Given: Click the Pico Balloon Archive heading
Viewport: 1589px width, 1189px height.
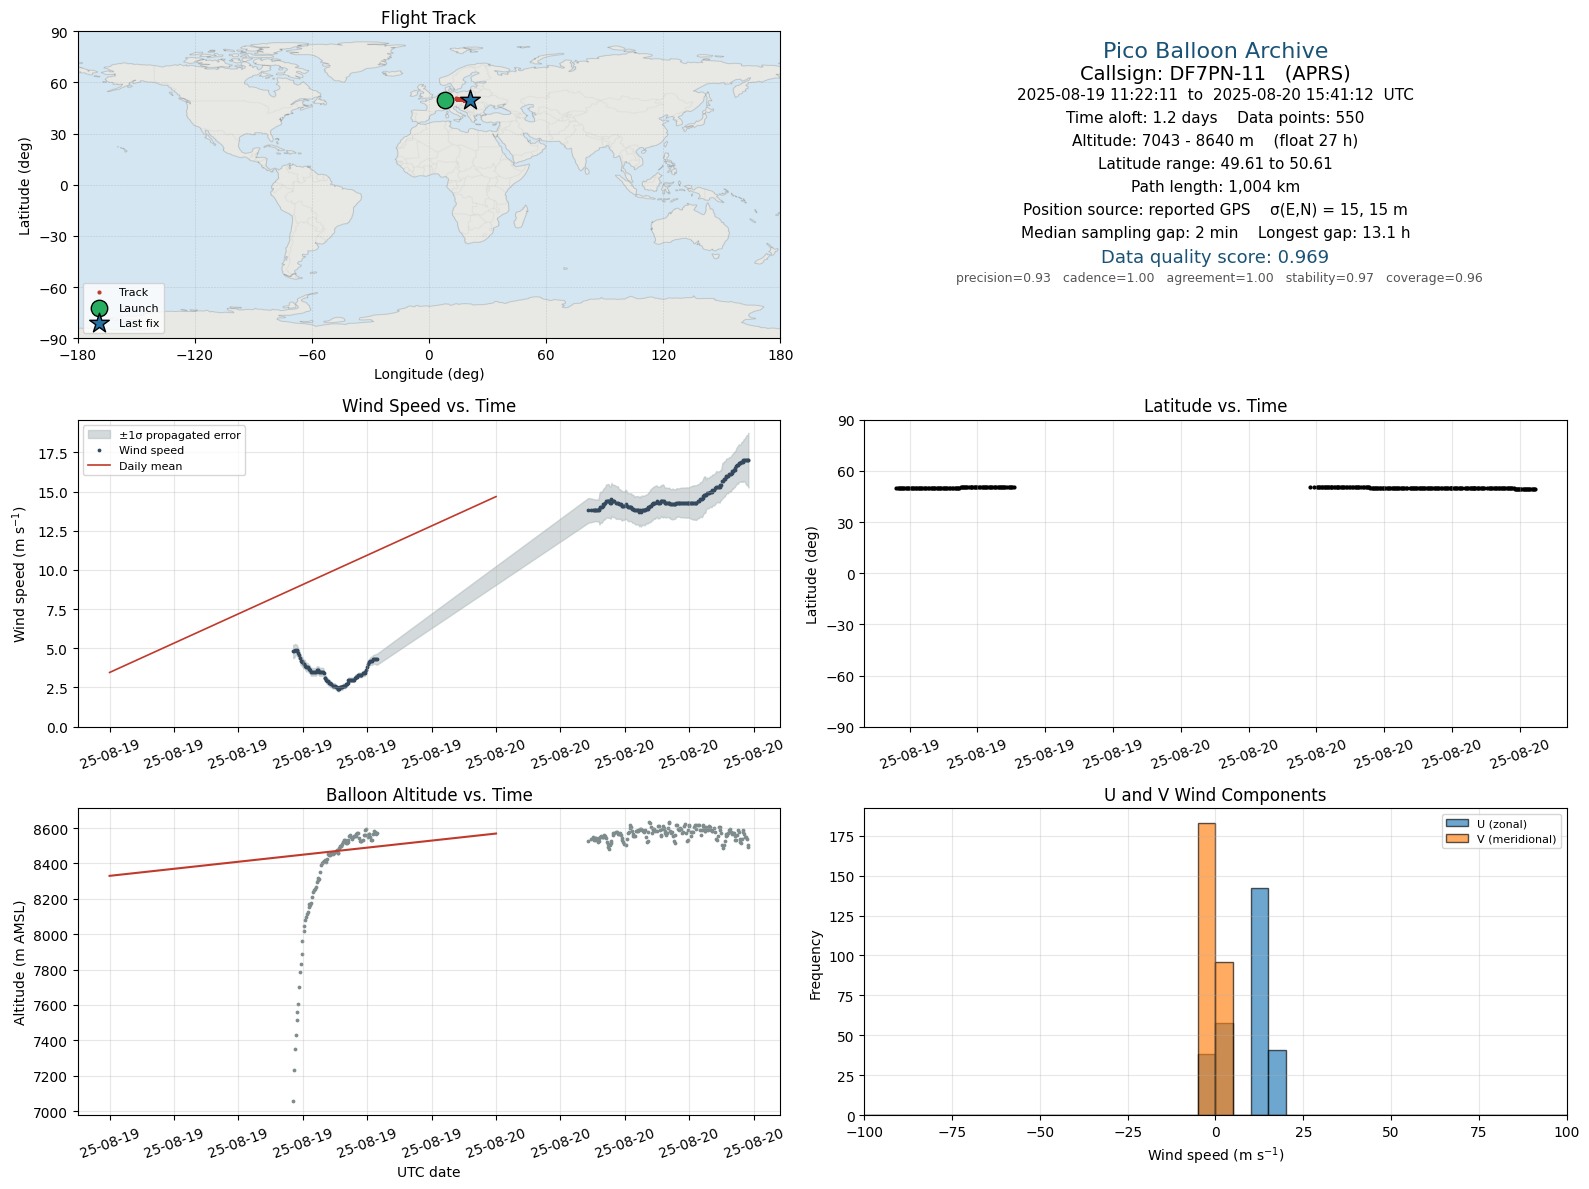Looking at the screenshot, I should point(1215,51).
